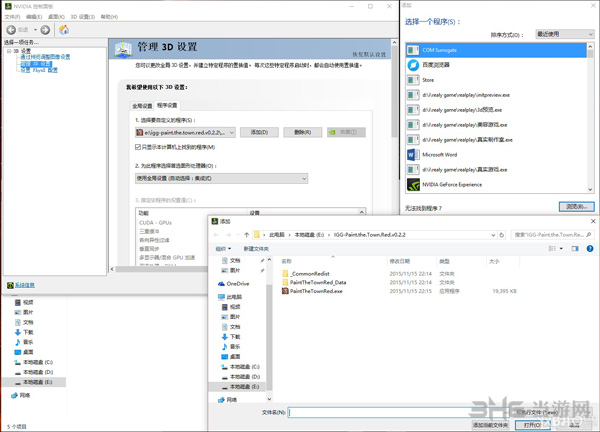Click 浏览 button in select program dialog
Image resolution: width=600 pixels, height=432 pixels.
pos(577,207)
